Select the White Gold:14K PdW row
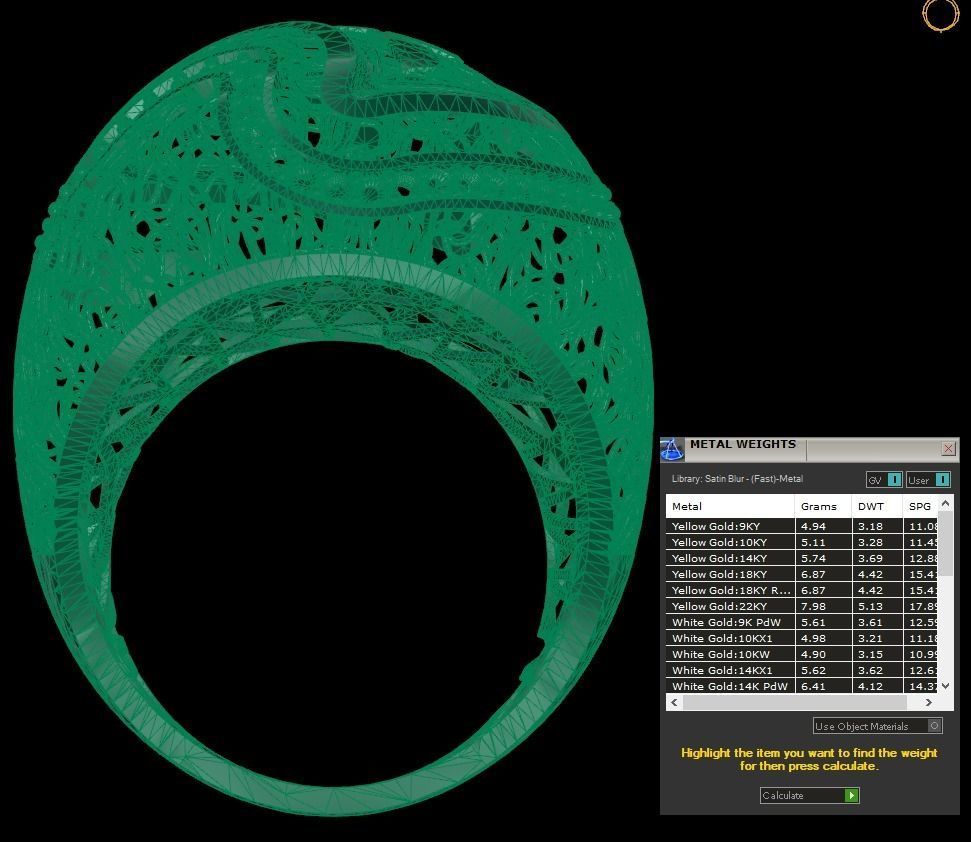The height and width of the screenshot is (842, 971). (x=802, y=686)
